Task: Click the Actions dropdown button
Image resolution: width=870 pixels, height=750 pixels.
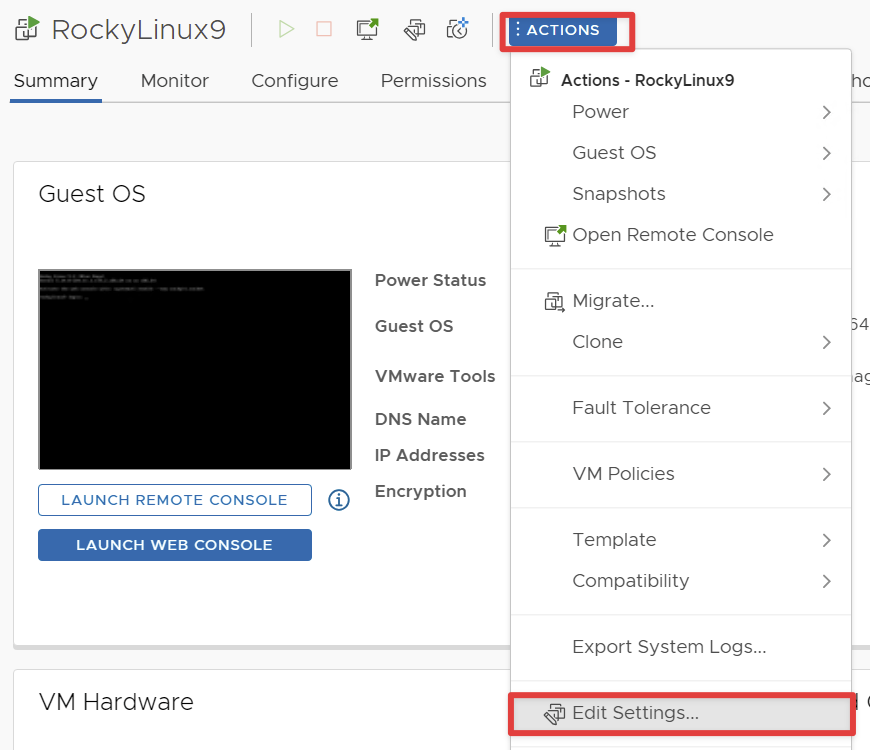Action: (x=562, y=30)
